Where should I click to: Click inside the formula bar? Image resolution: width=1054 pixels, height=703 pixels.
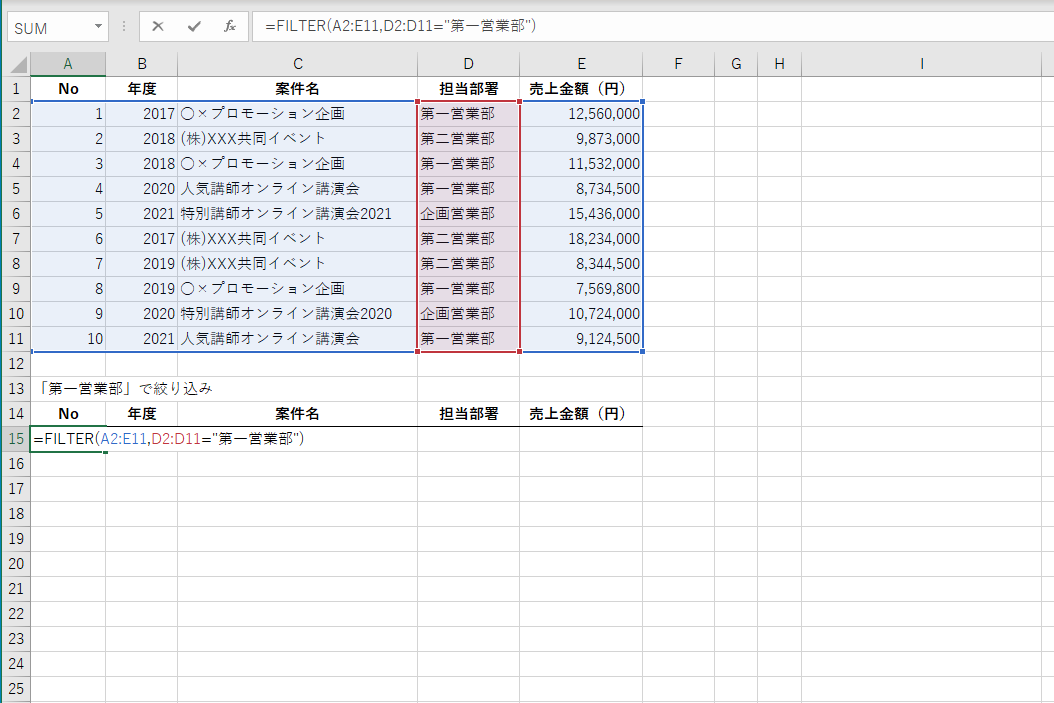(500, 26)
